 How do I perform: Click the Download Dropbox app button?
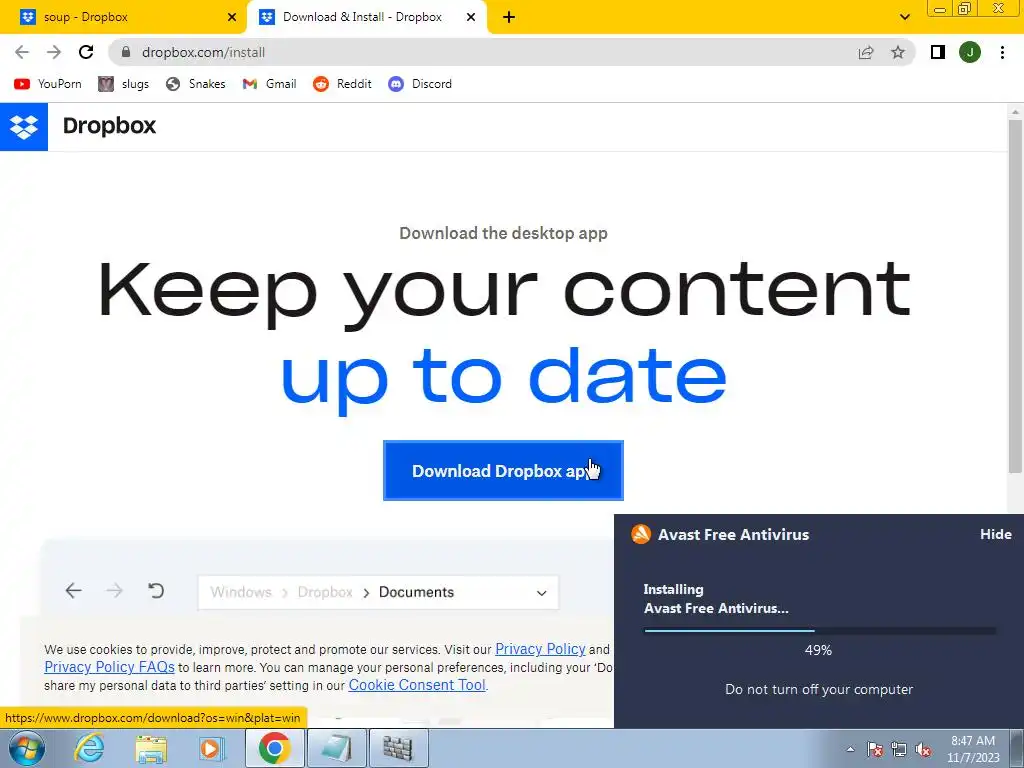[504, 471]
